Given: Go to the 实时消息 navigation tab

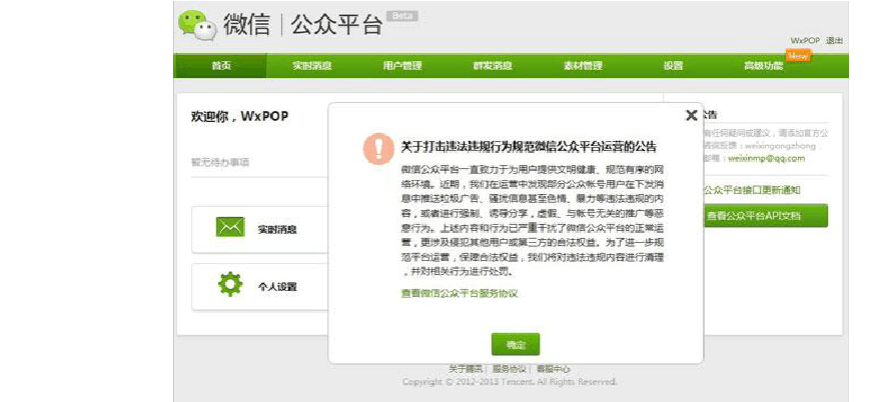Looking at the screenshot, I should click(x=311, y=66).
